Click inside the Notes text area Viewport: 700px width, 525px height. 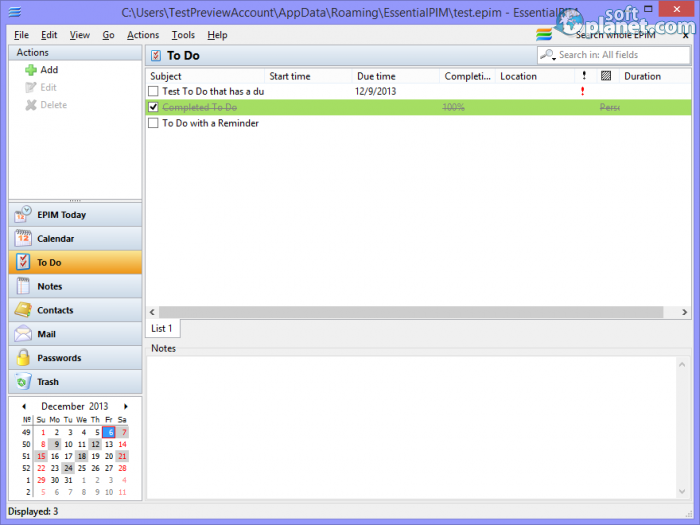click(418, 425)
